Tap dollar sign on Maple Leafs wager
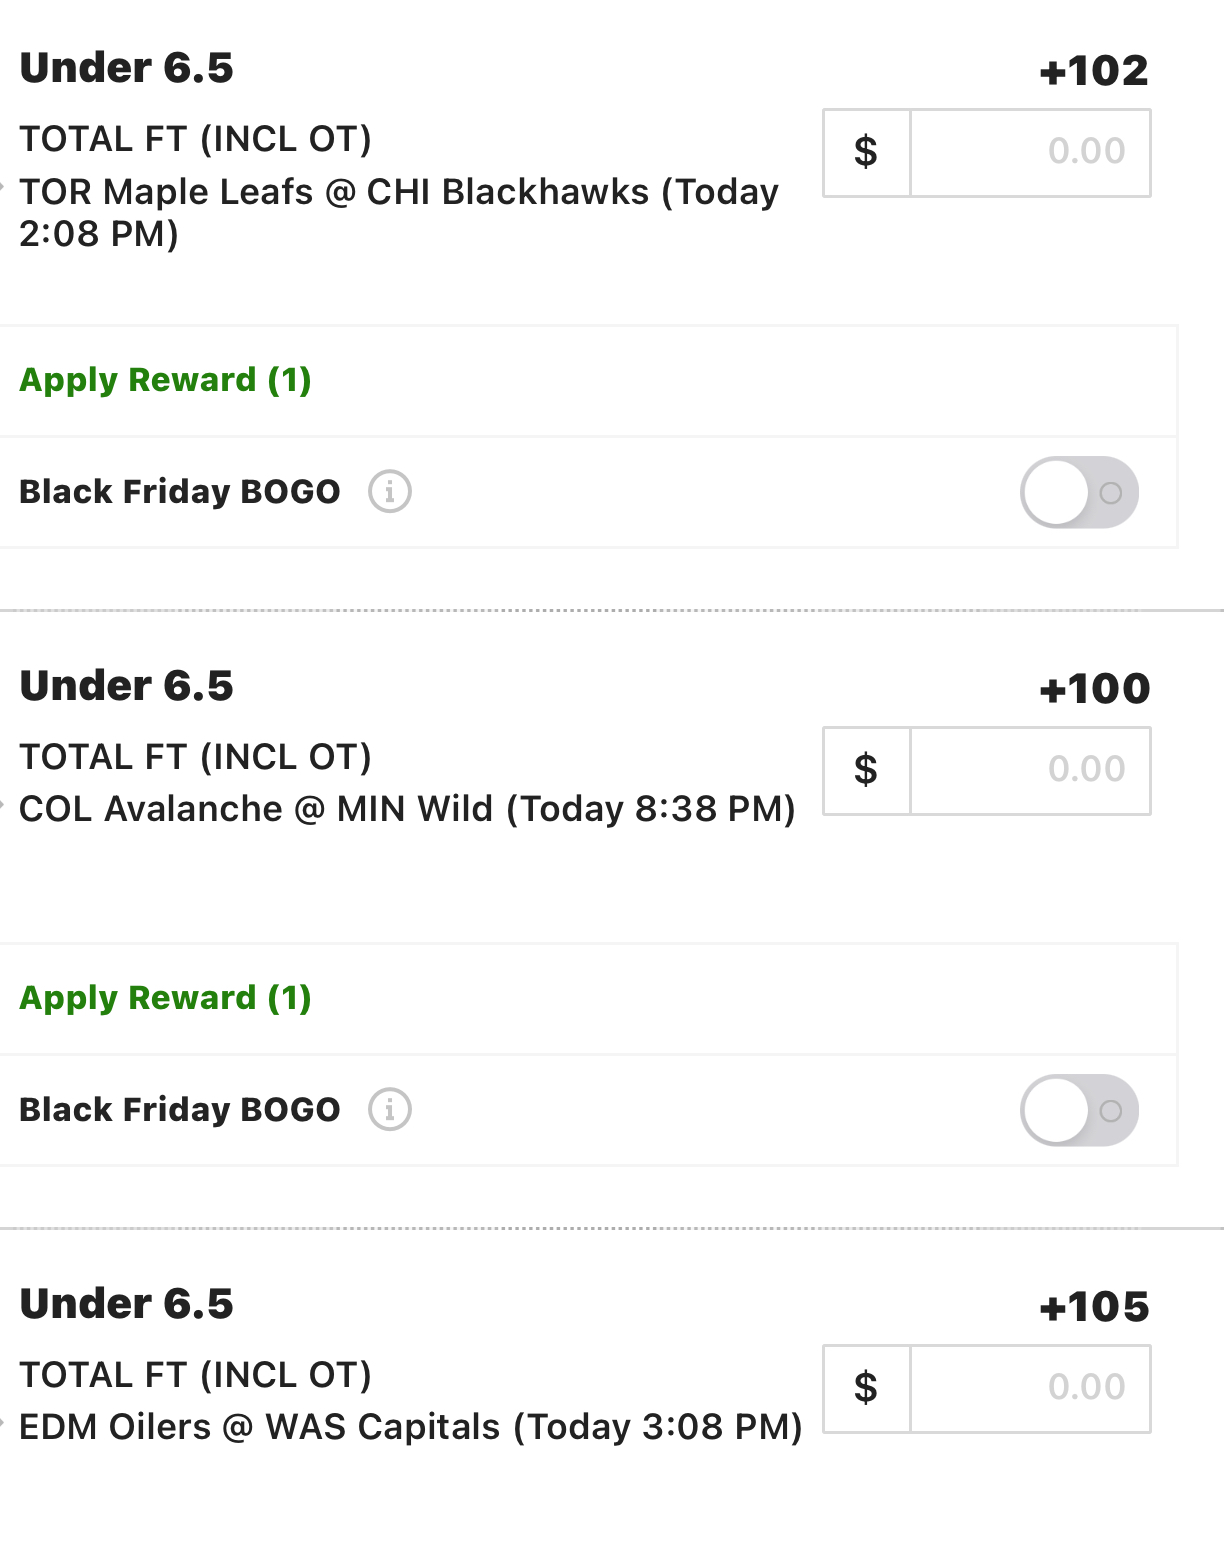Screen dimensions: 1224x1560 (866, 153)
